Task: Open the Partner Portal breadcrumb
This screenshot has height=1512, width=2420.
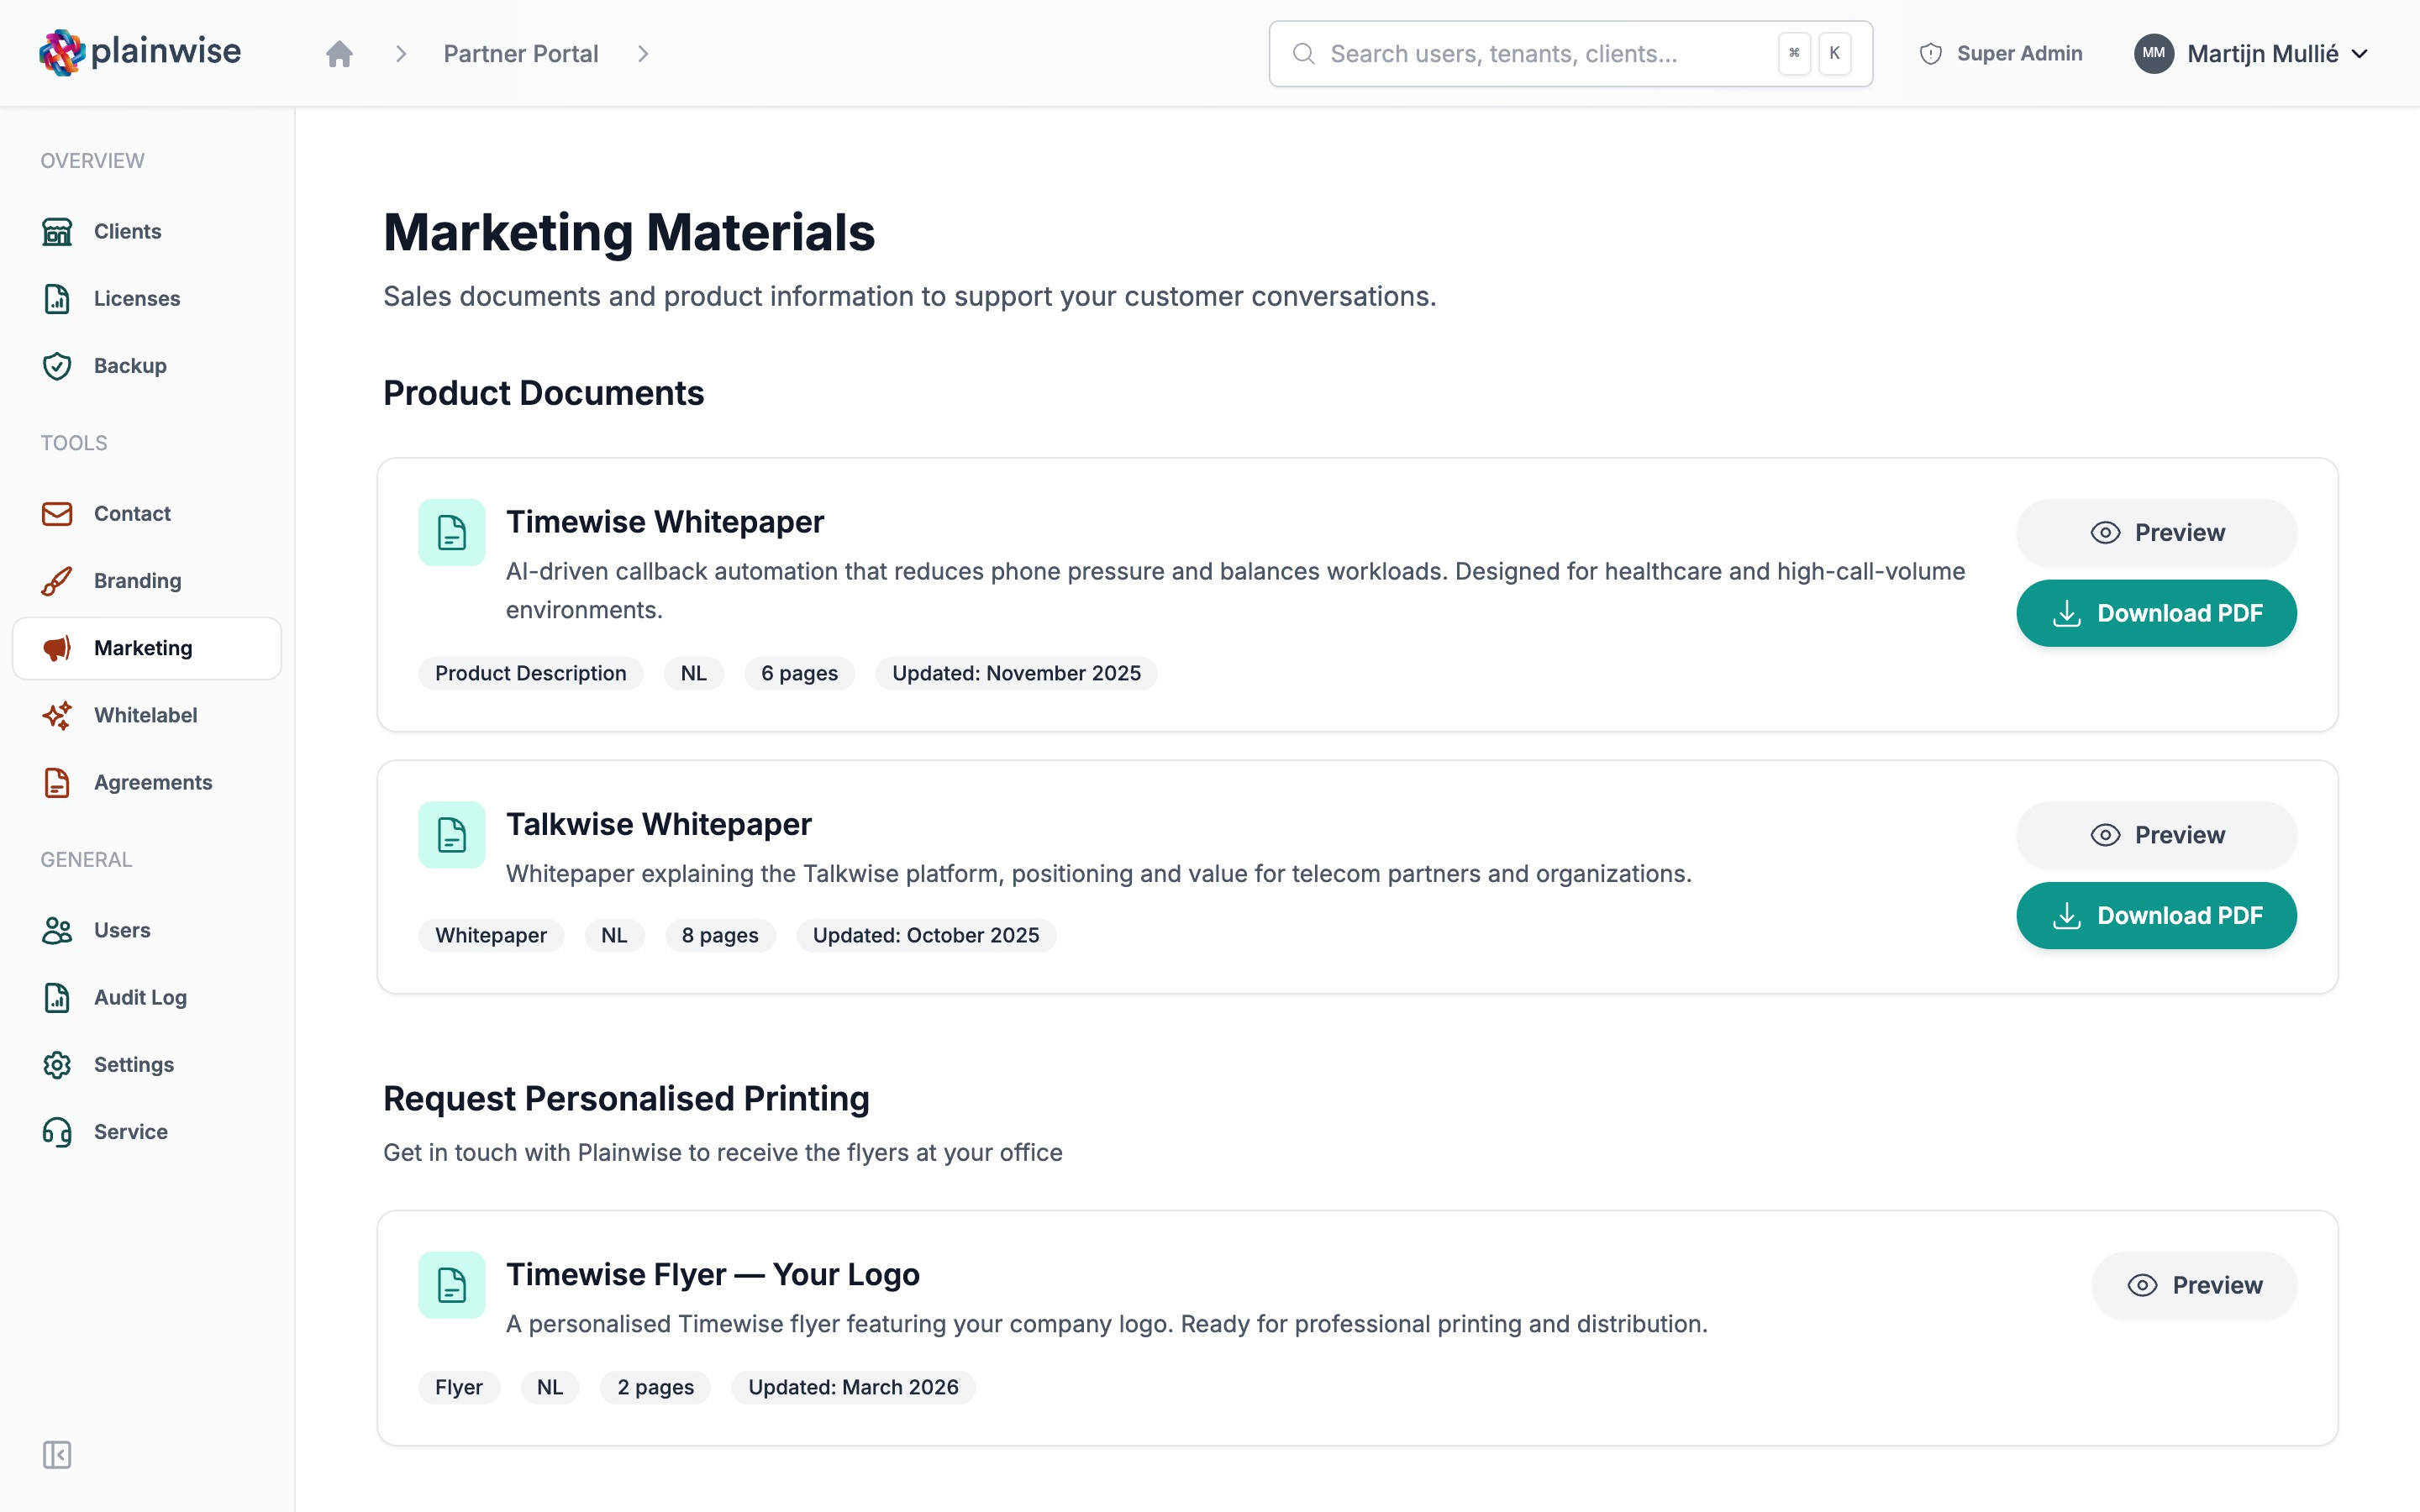Action: [520, 53]
